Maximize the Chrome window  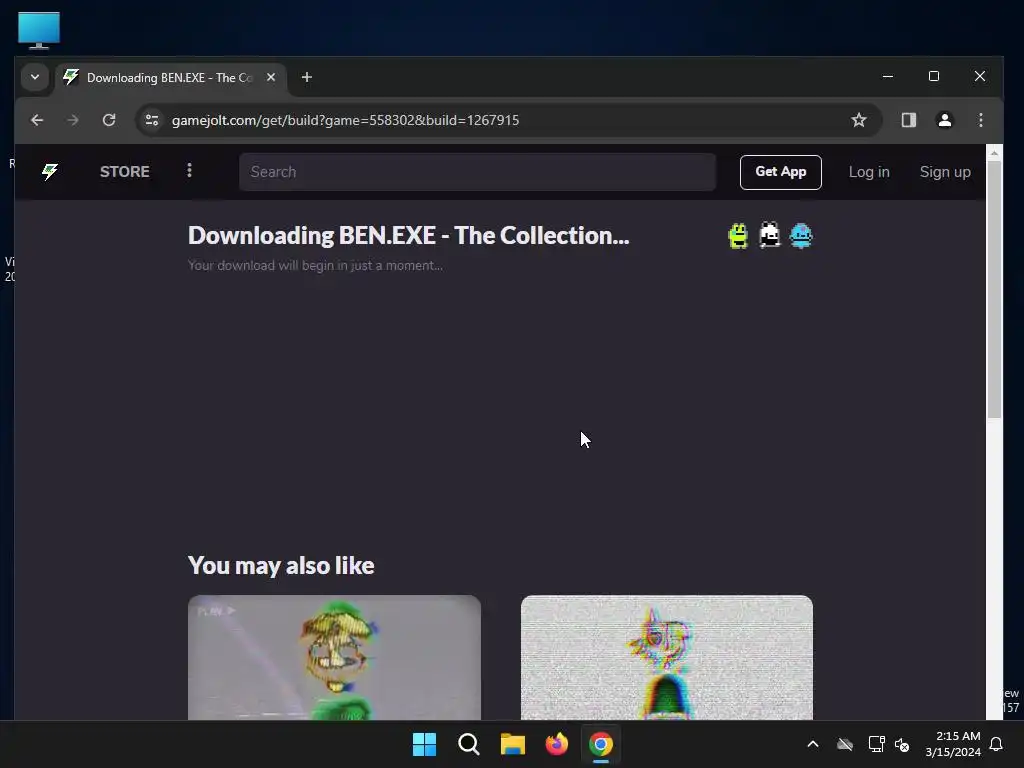[x=934, y=76]
